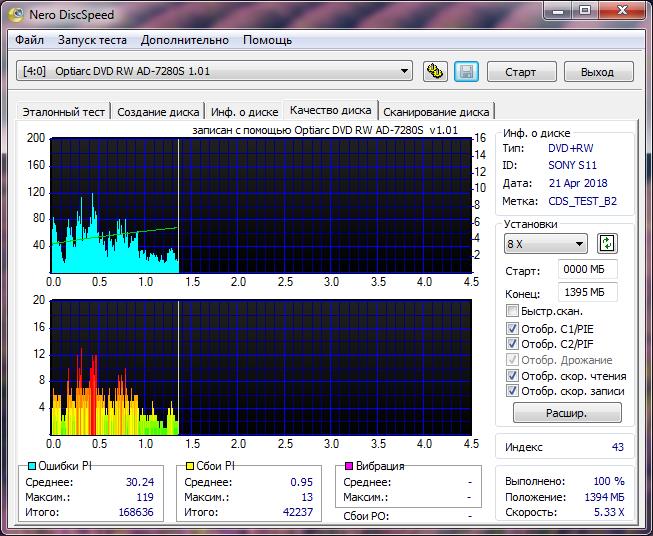The height and width of the screenshot is (536, 653).
Task: Open the Файл menu
Action: point(30,40)
